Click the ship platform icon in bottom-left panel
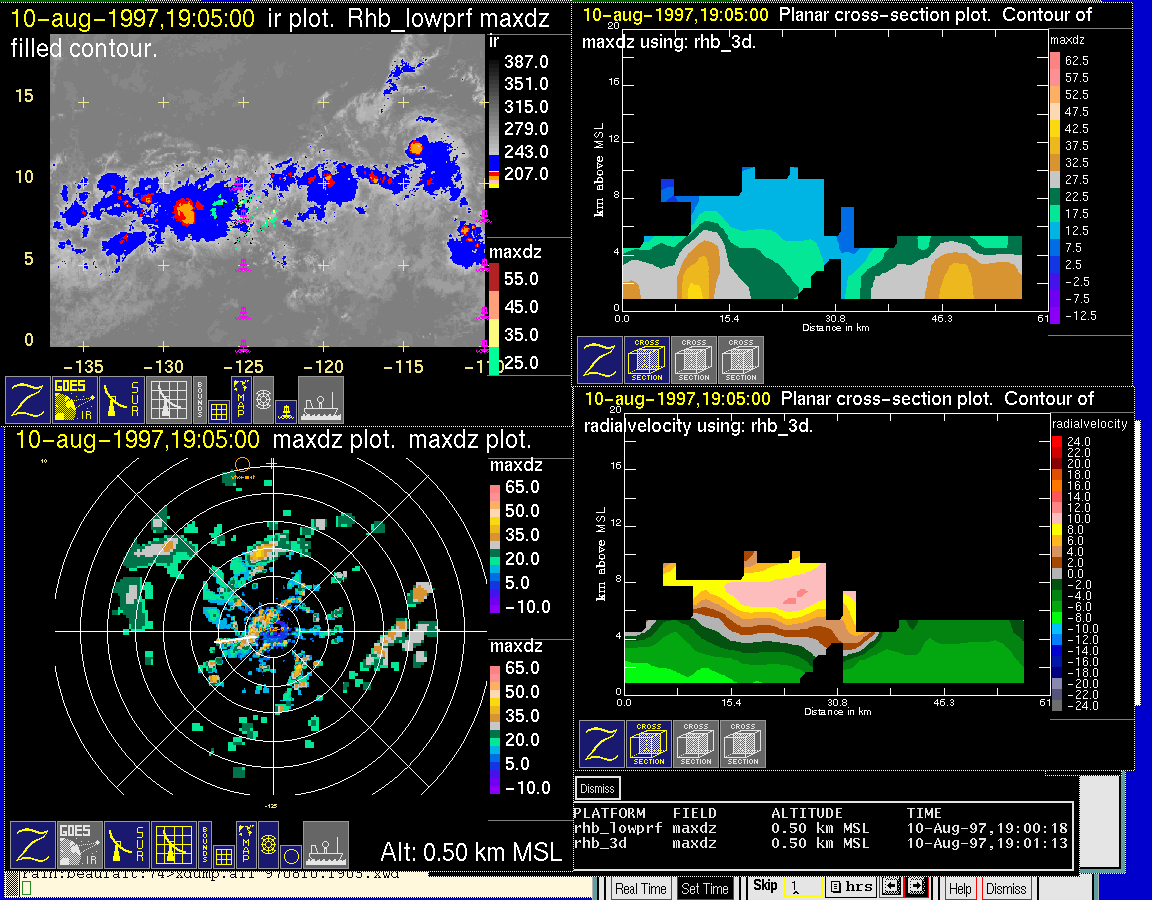This screenshot has width=1152, height=900. (x=325, y=845)
